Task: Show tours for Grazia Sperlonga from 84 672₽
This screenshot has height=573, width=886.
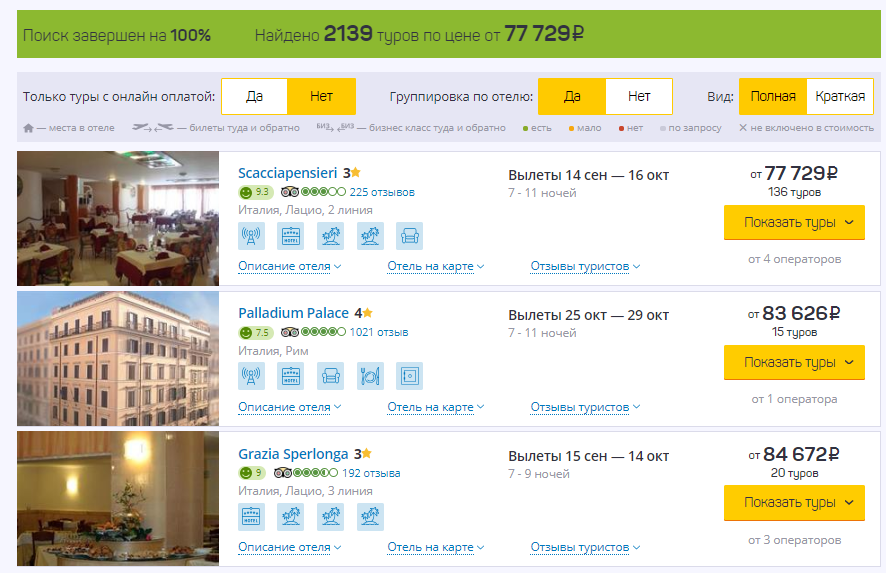Action: click(794, 502)
